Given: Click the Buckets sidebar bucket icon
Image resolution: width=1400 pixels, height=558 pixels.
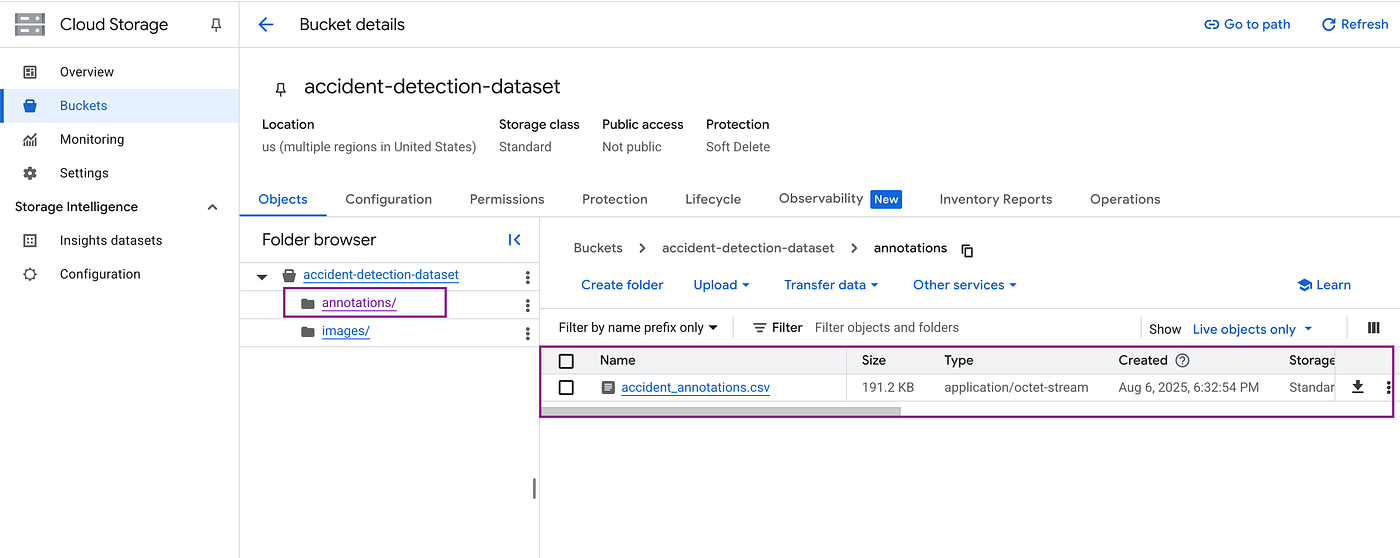Looking at the screenshot, I should pyautogui.click(x=30, y=106).
